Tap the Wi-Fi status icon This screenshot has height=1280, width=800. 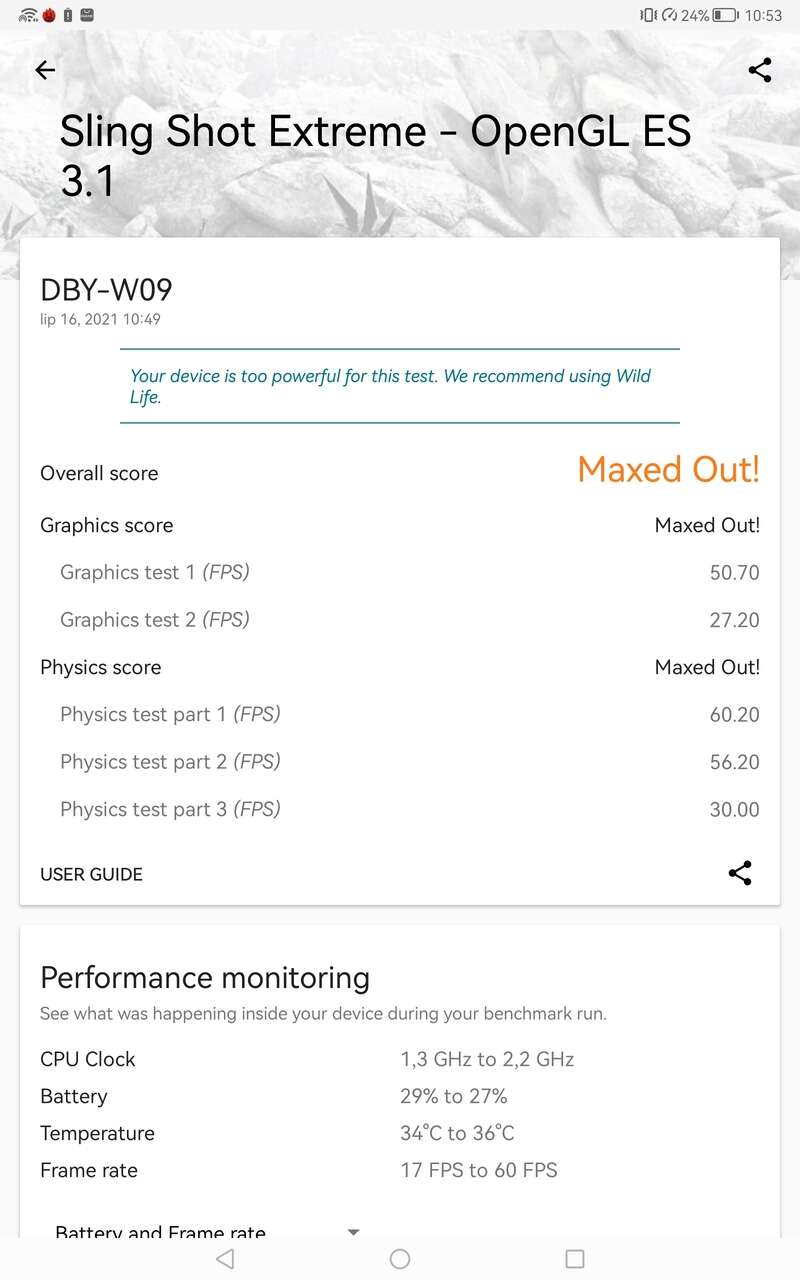27,15
